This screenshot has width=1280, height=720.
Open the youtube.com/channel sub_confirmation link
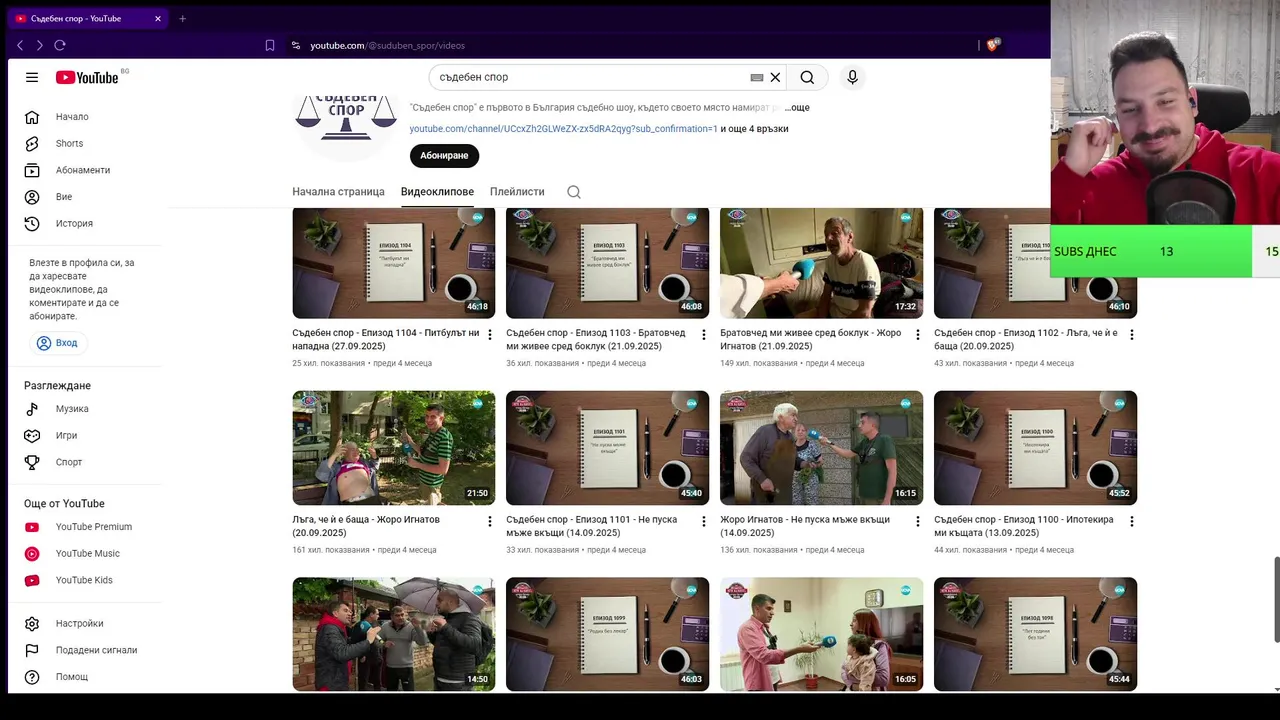(563, 129)
